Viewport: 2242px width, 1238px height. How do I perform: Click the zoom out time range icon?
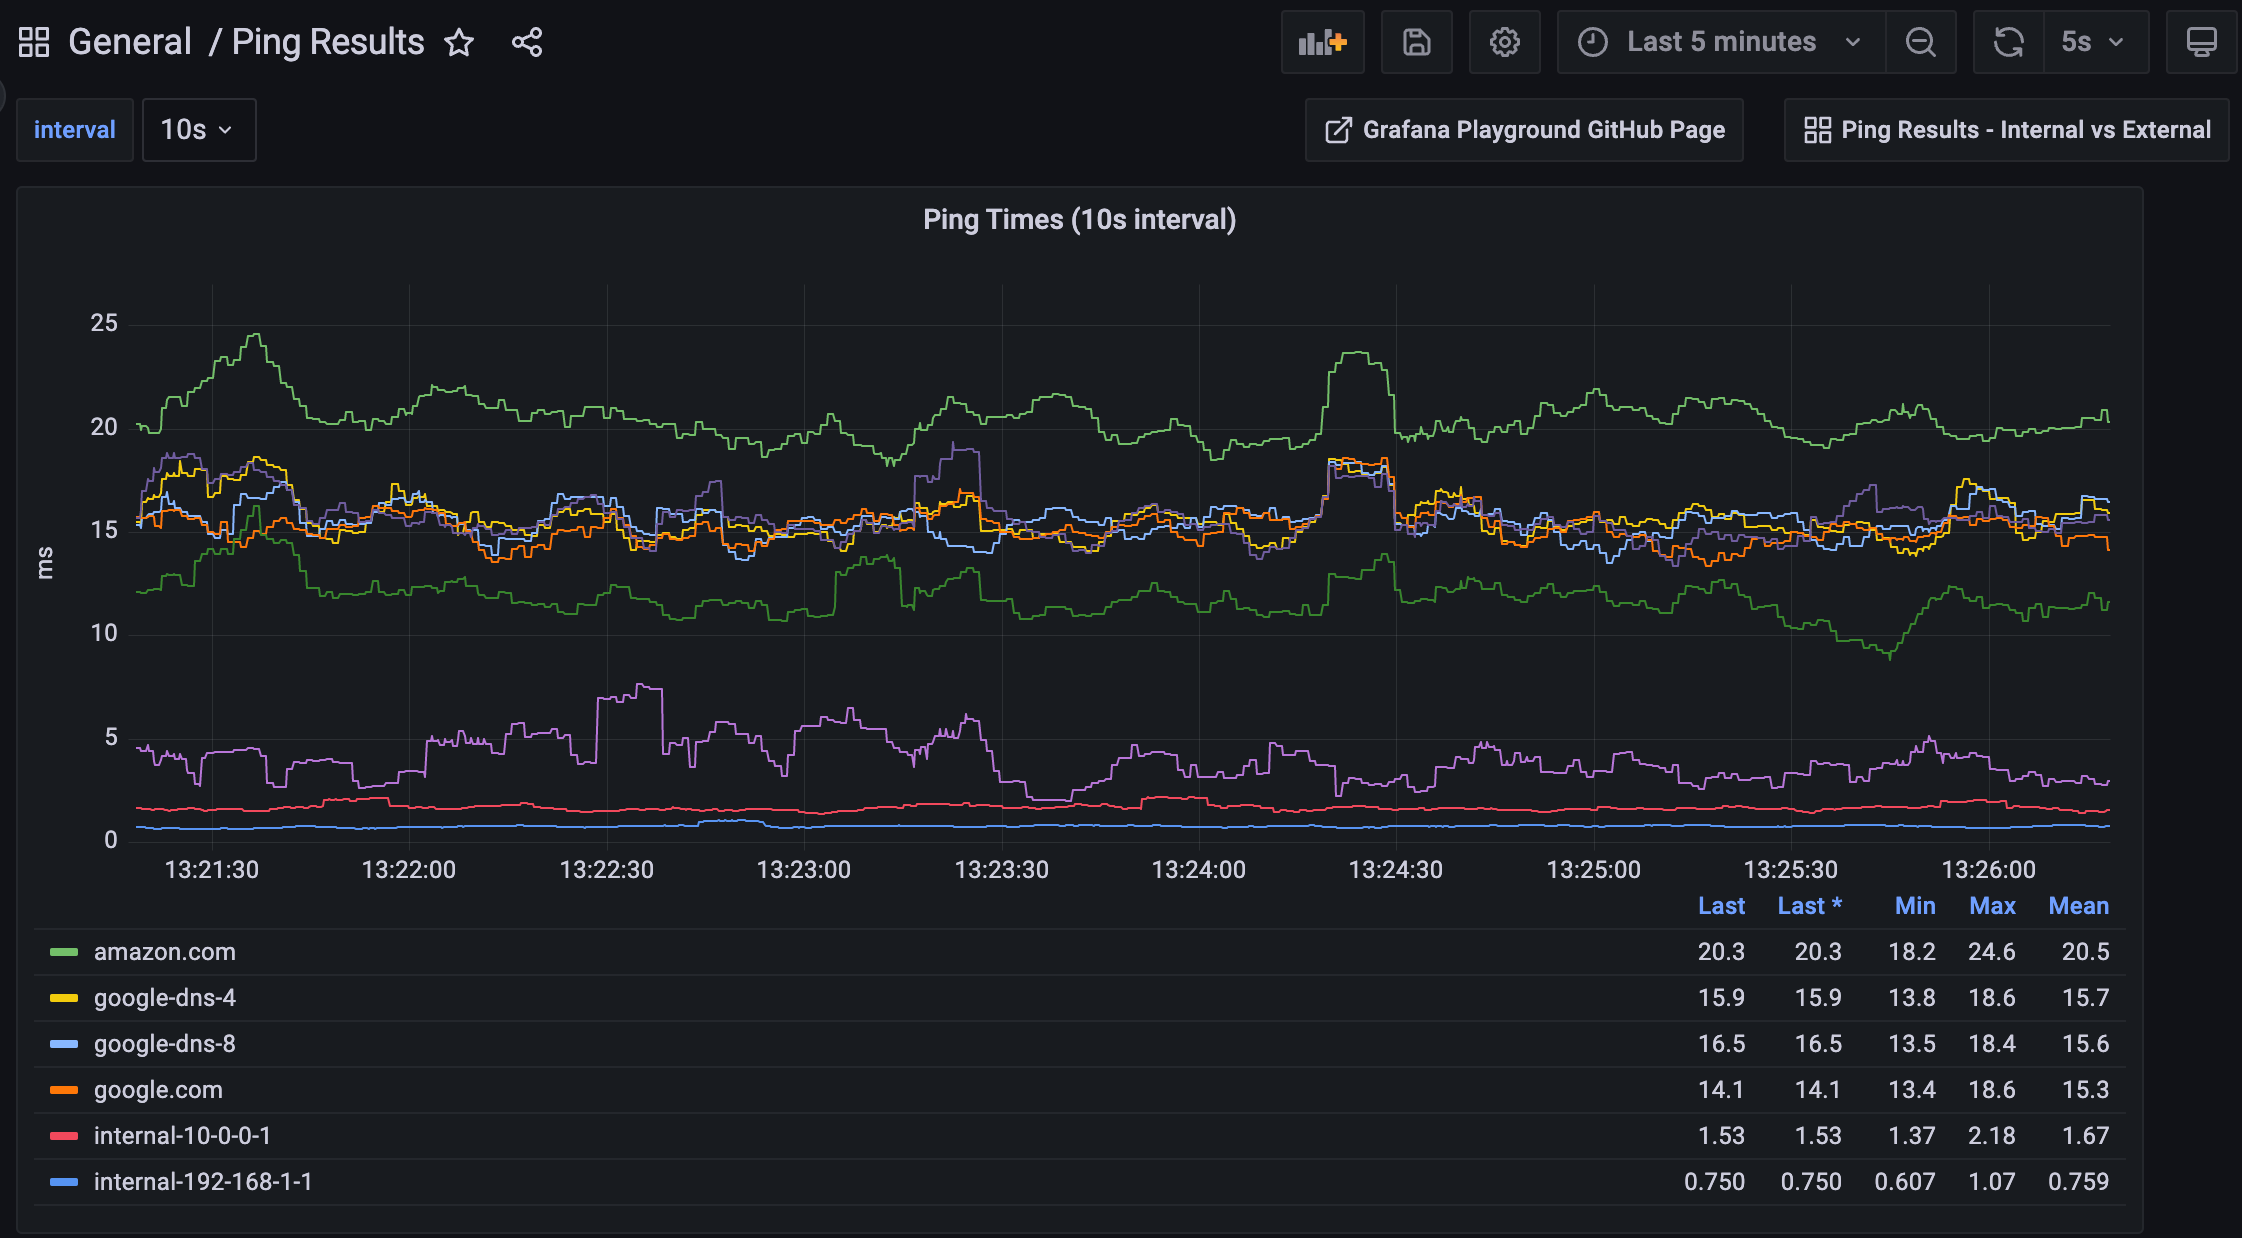tap(1920, 42)
